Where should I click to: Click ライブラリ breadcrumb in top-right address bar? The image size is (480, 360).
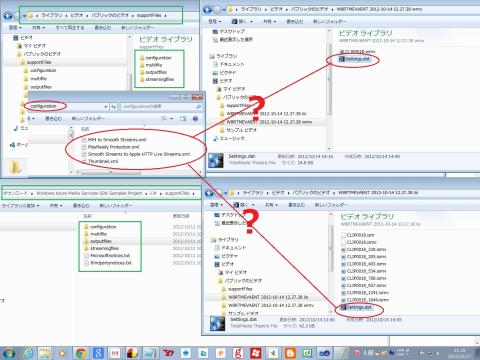point(251,9)
